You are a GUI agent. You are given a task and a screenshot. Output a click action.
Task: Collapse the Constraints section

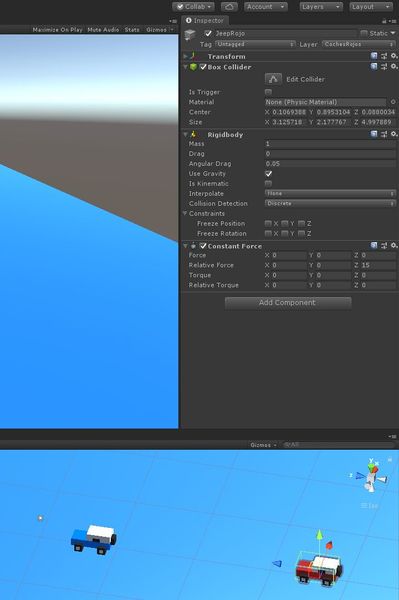pyautogui.click(x=185, y=214)
